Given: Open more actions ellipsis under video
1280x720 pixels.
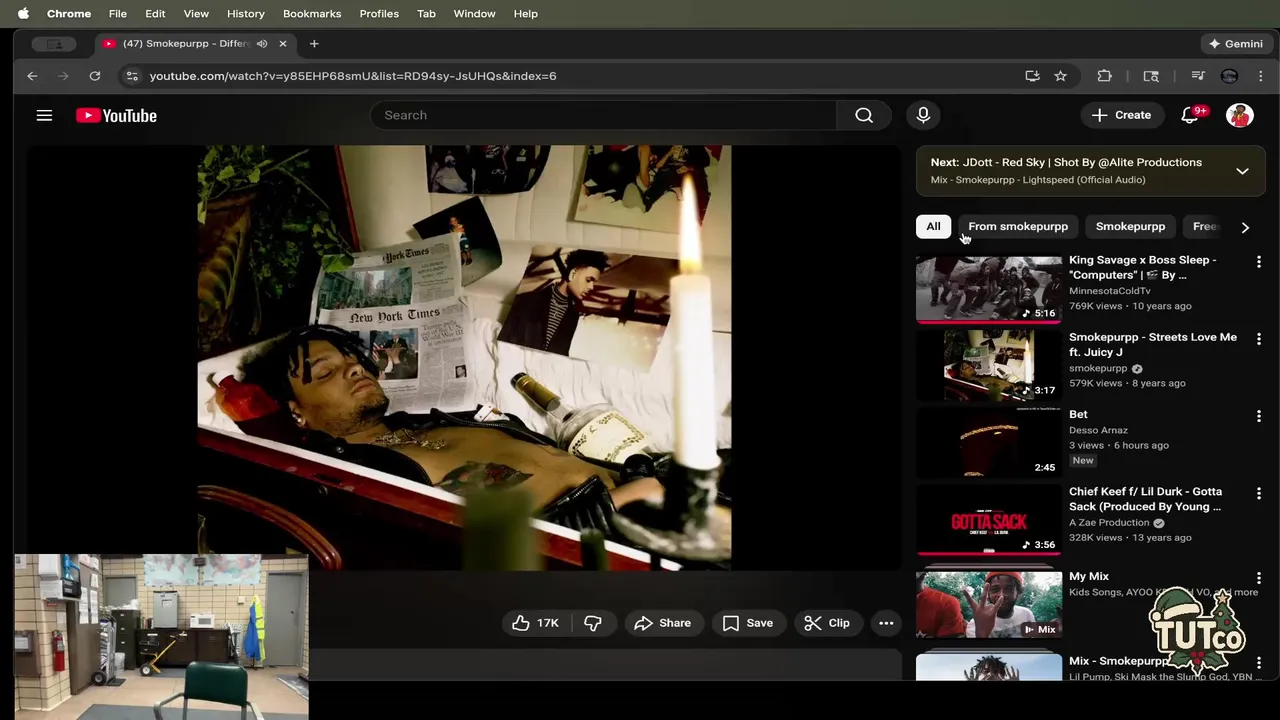Looking at the screenshot, I should [886, 623].
